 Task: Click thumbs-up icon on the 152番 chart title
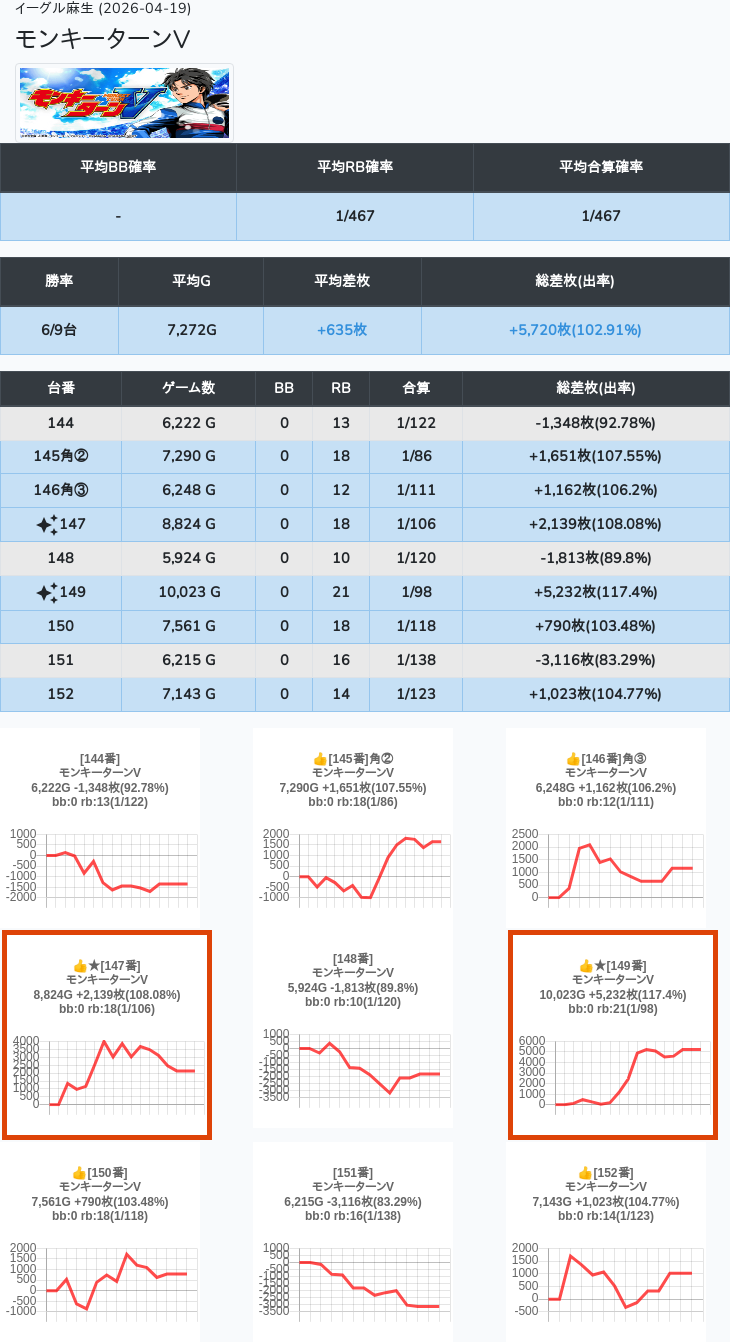[585, 1173]
